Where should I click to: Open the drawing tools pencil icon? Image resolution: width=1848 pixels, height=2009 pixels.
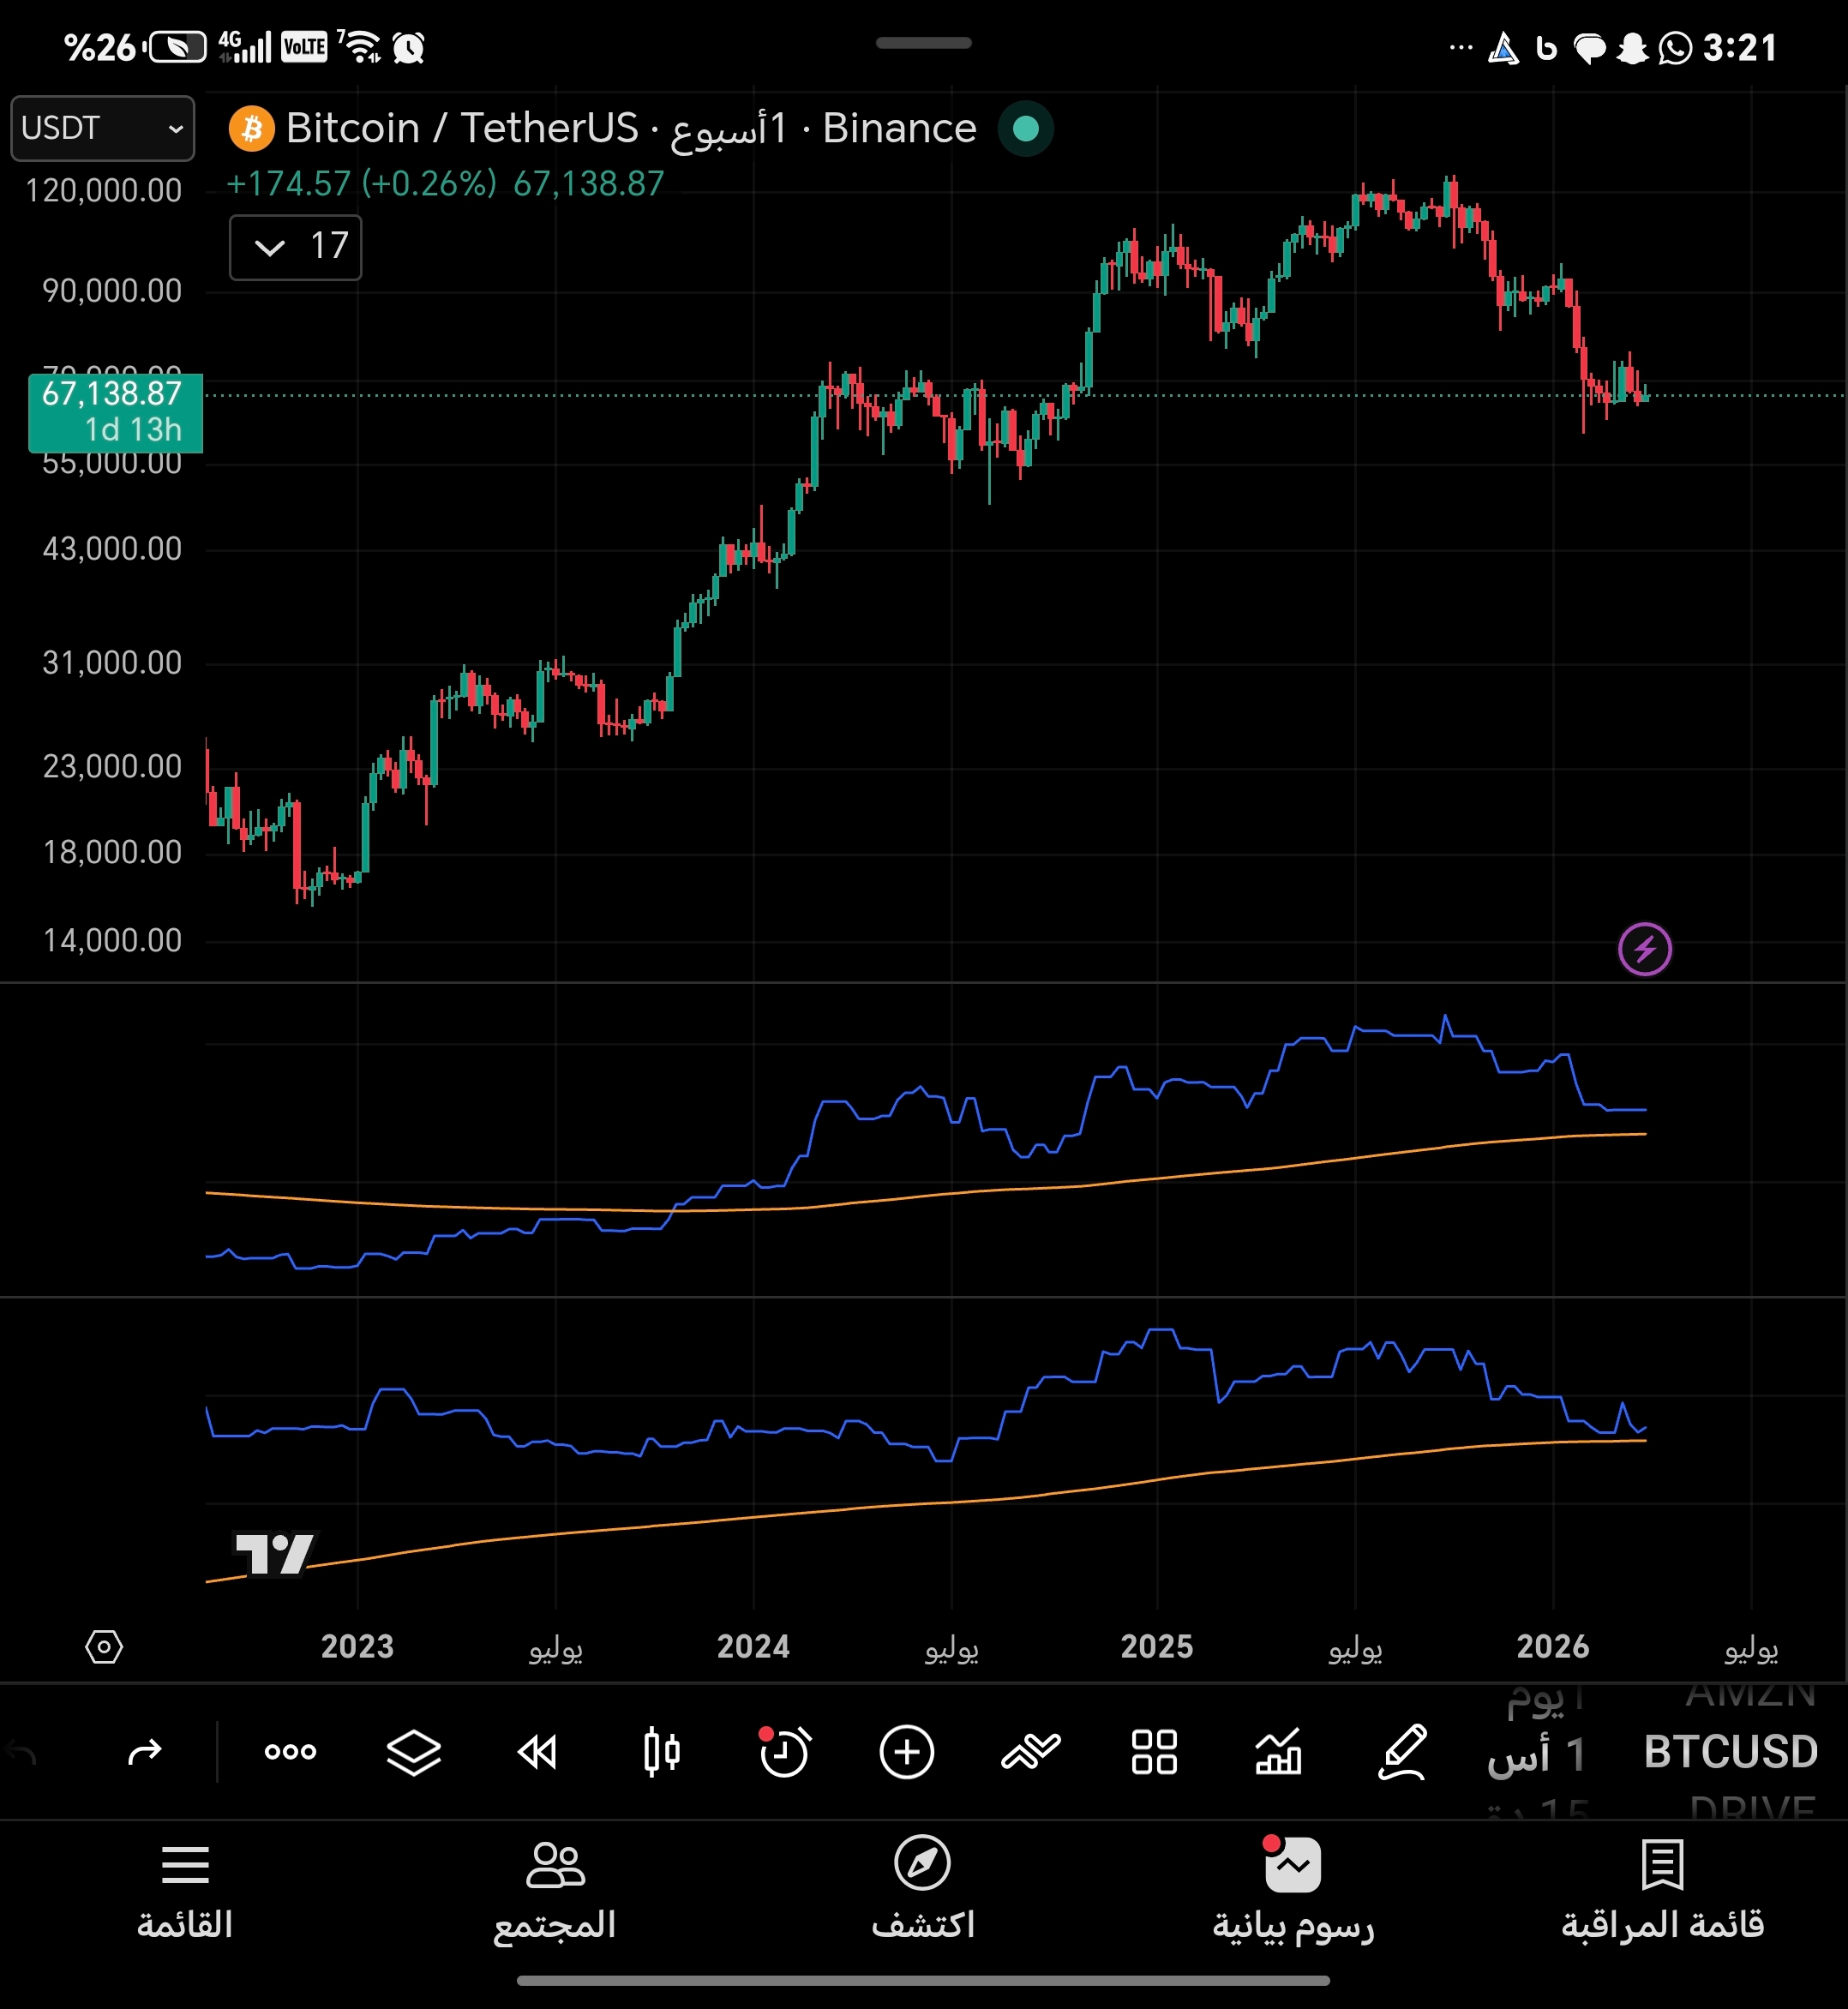(x=1402, y=1752)
